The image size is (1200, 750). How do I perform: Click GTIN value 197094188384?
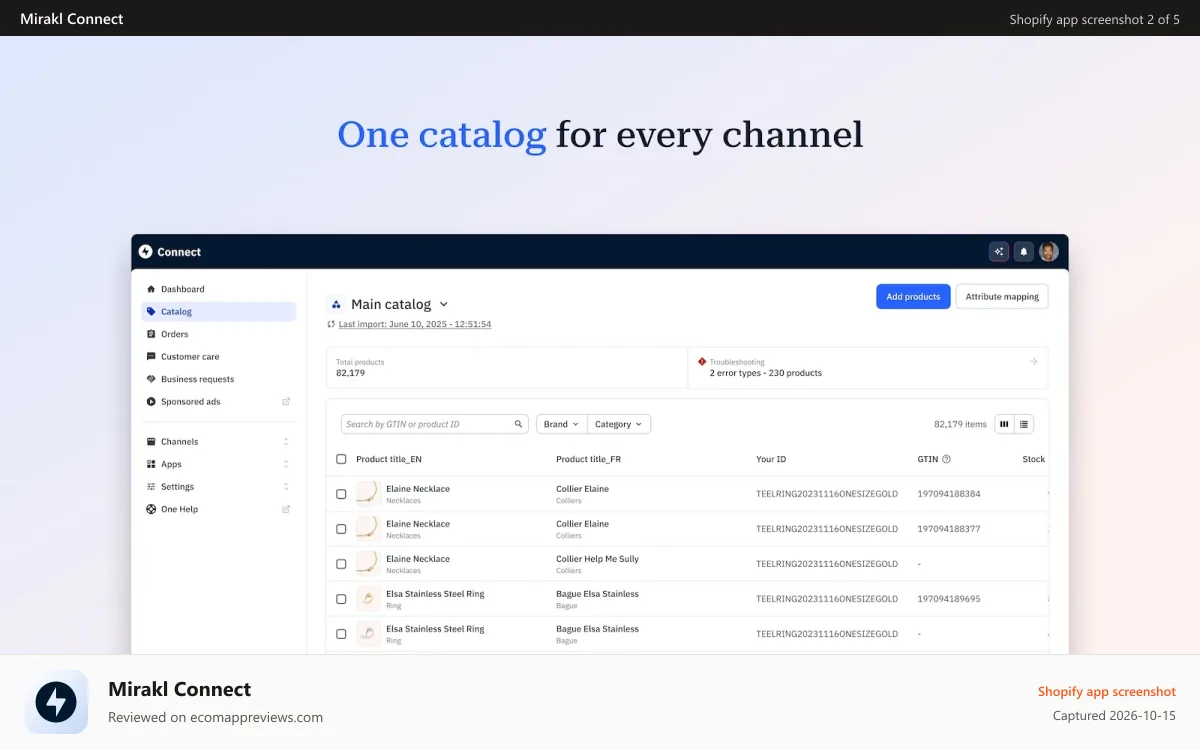pos(949,494)
